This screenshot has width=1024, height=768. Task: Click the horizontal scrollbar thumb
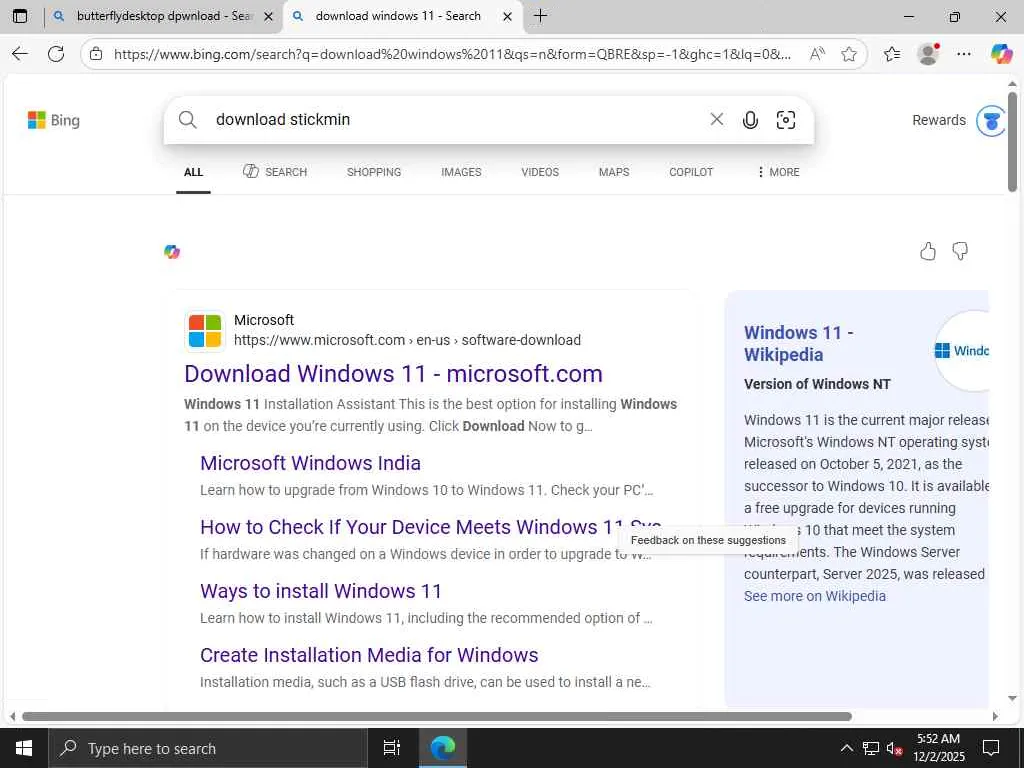pyautogui.click(x=437, y=716)
